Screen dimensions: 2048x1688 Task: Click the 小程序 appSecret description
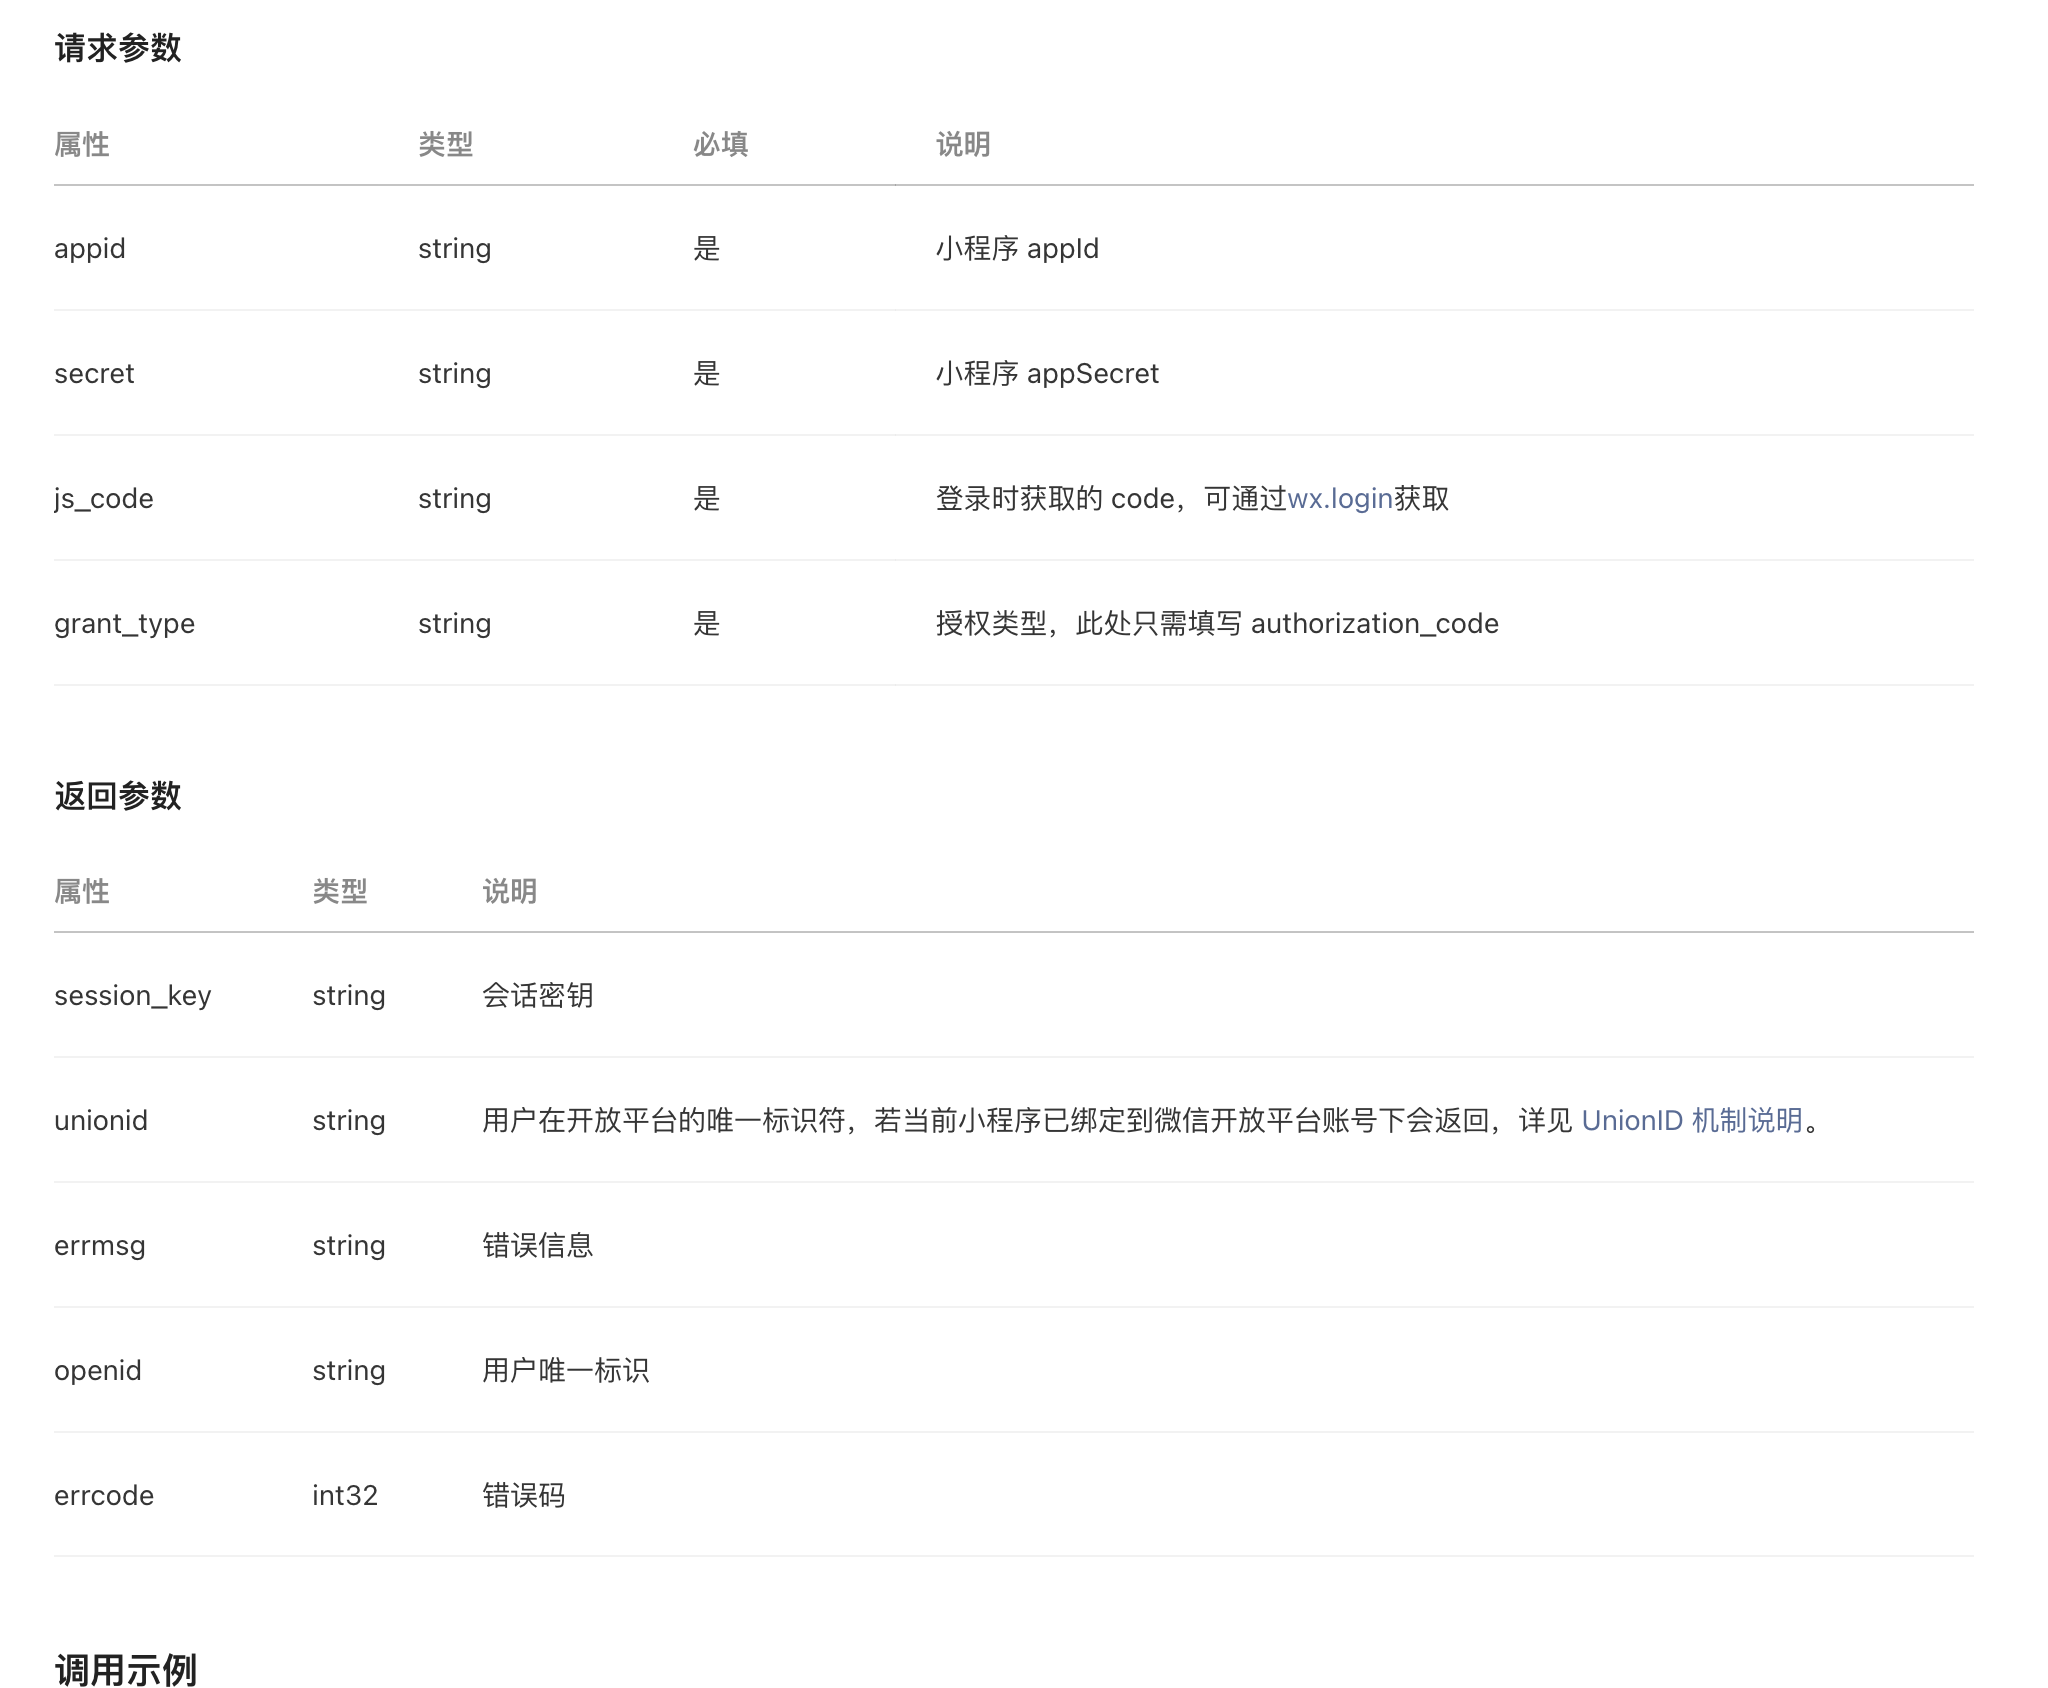click(x=1046, y=373)
